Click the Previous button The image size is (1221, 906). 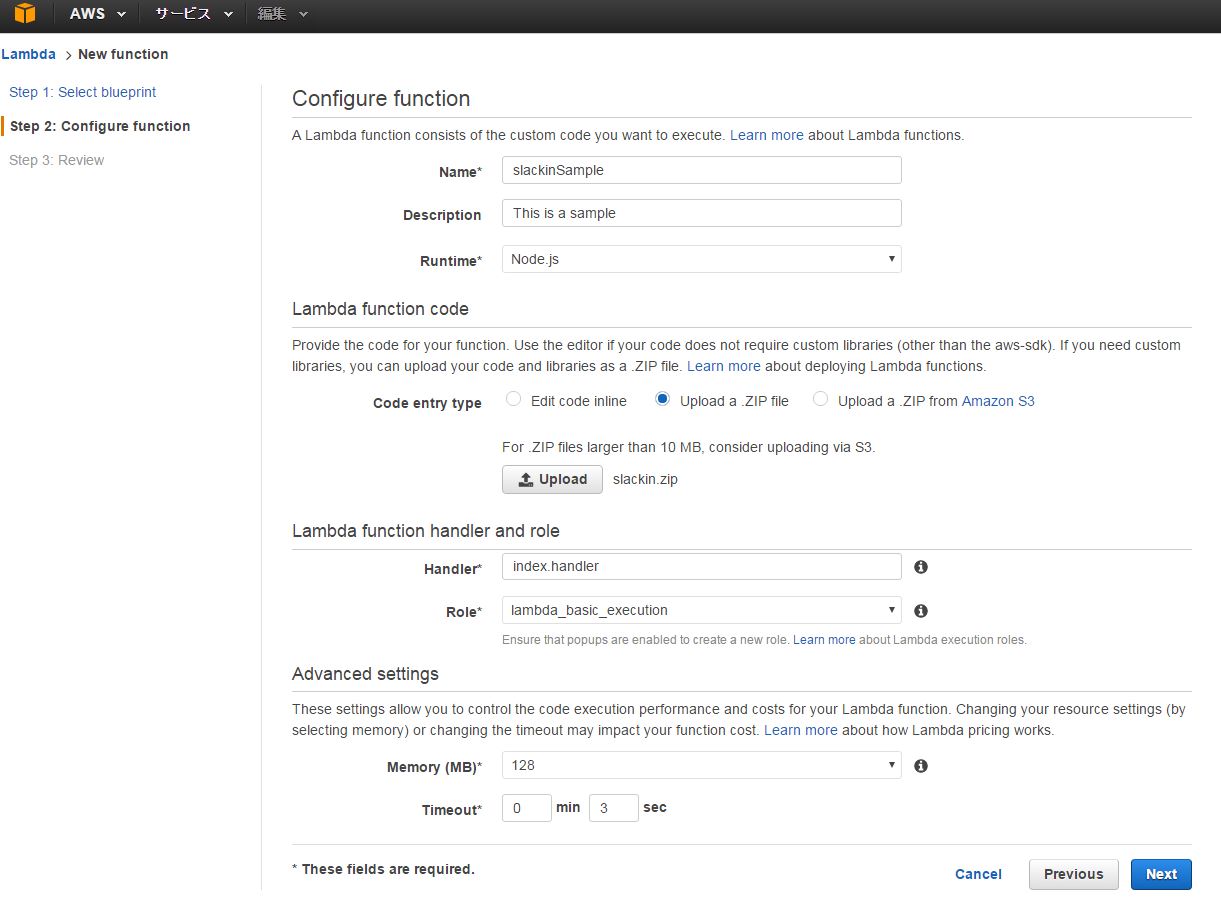1073,874
